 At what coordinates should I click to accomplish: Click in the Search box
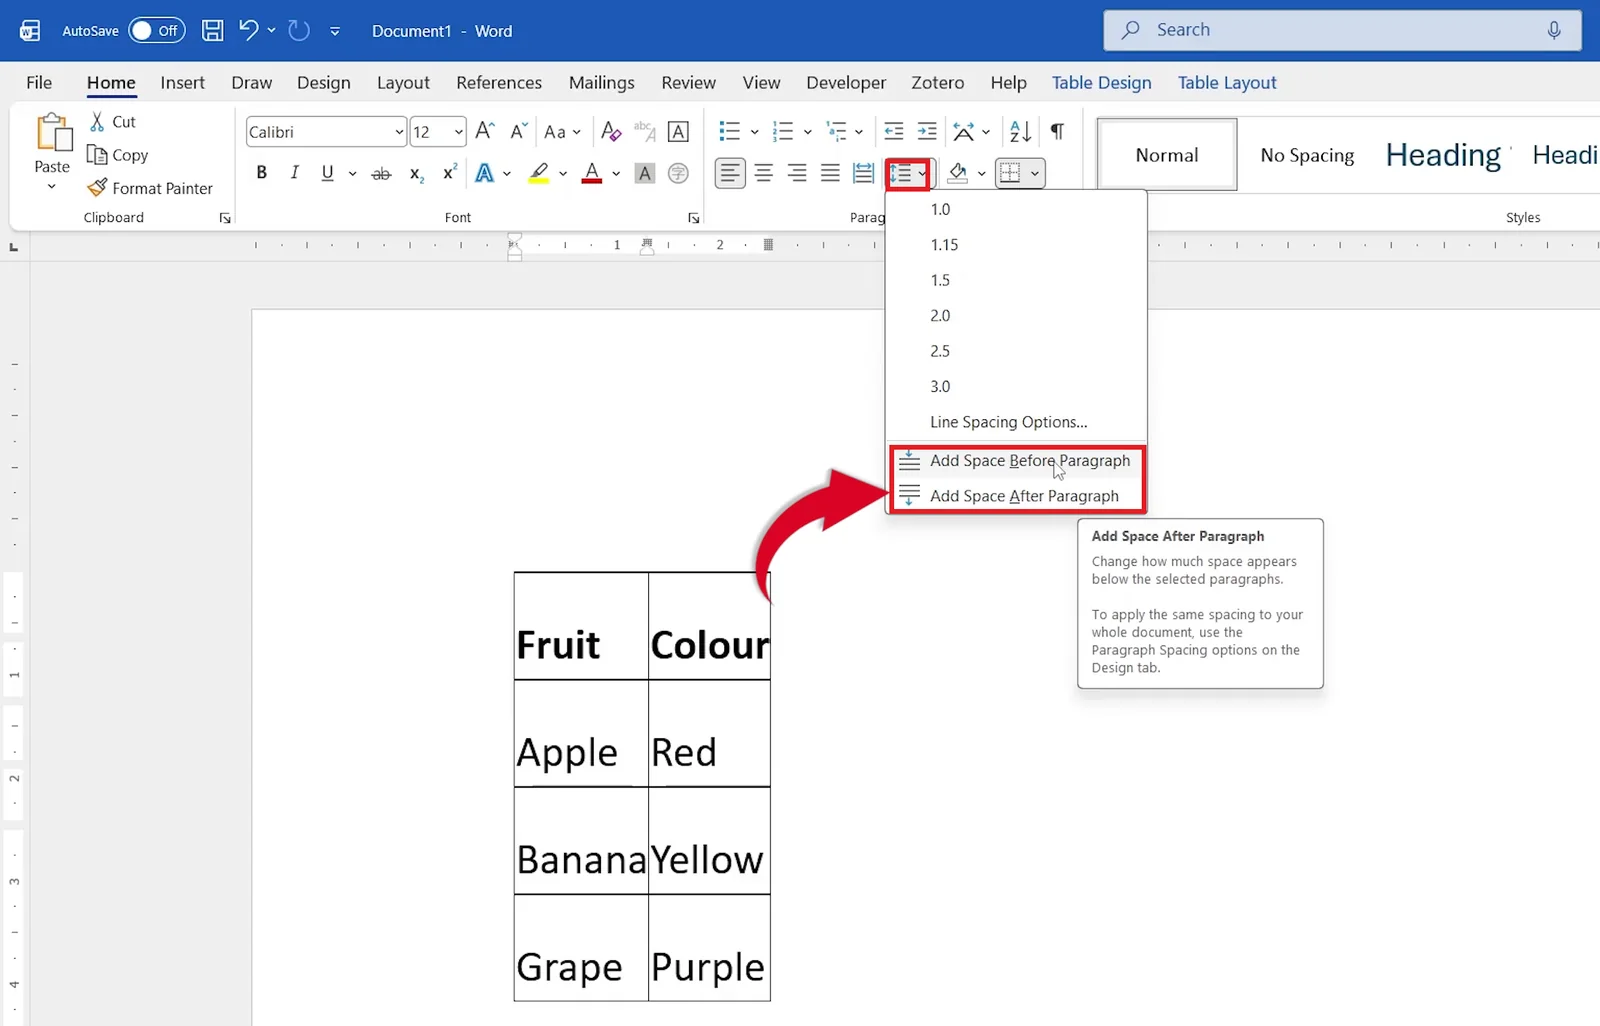(x=1342, y=30)
